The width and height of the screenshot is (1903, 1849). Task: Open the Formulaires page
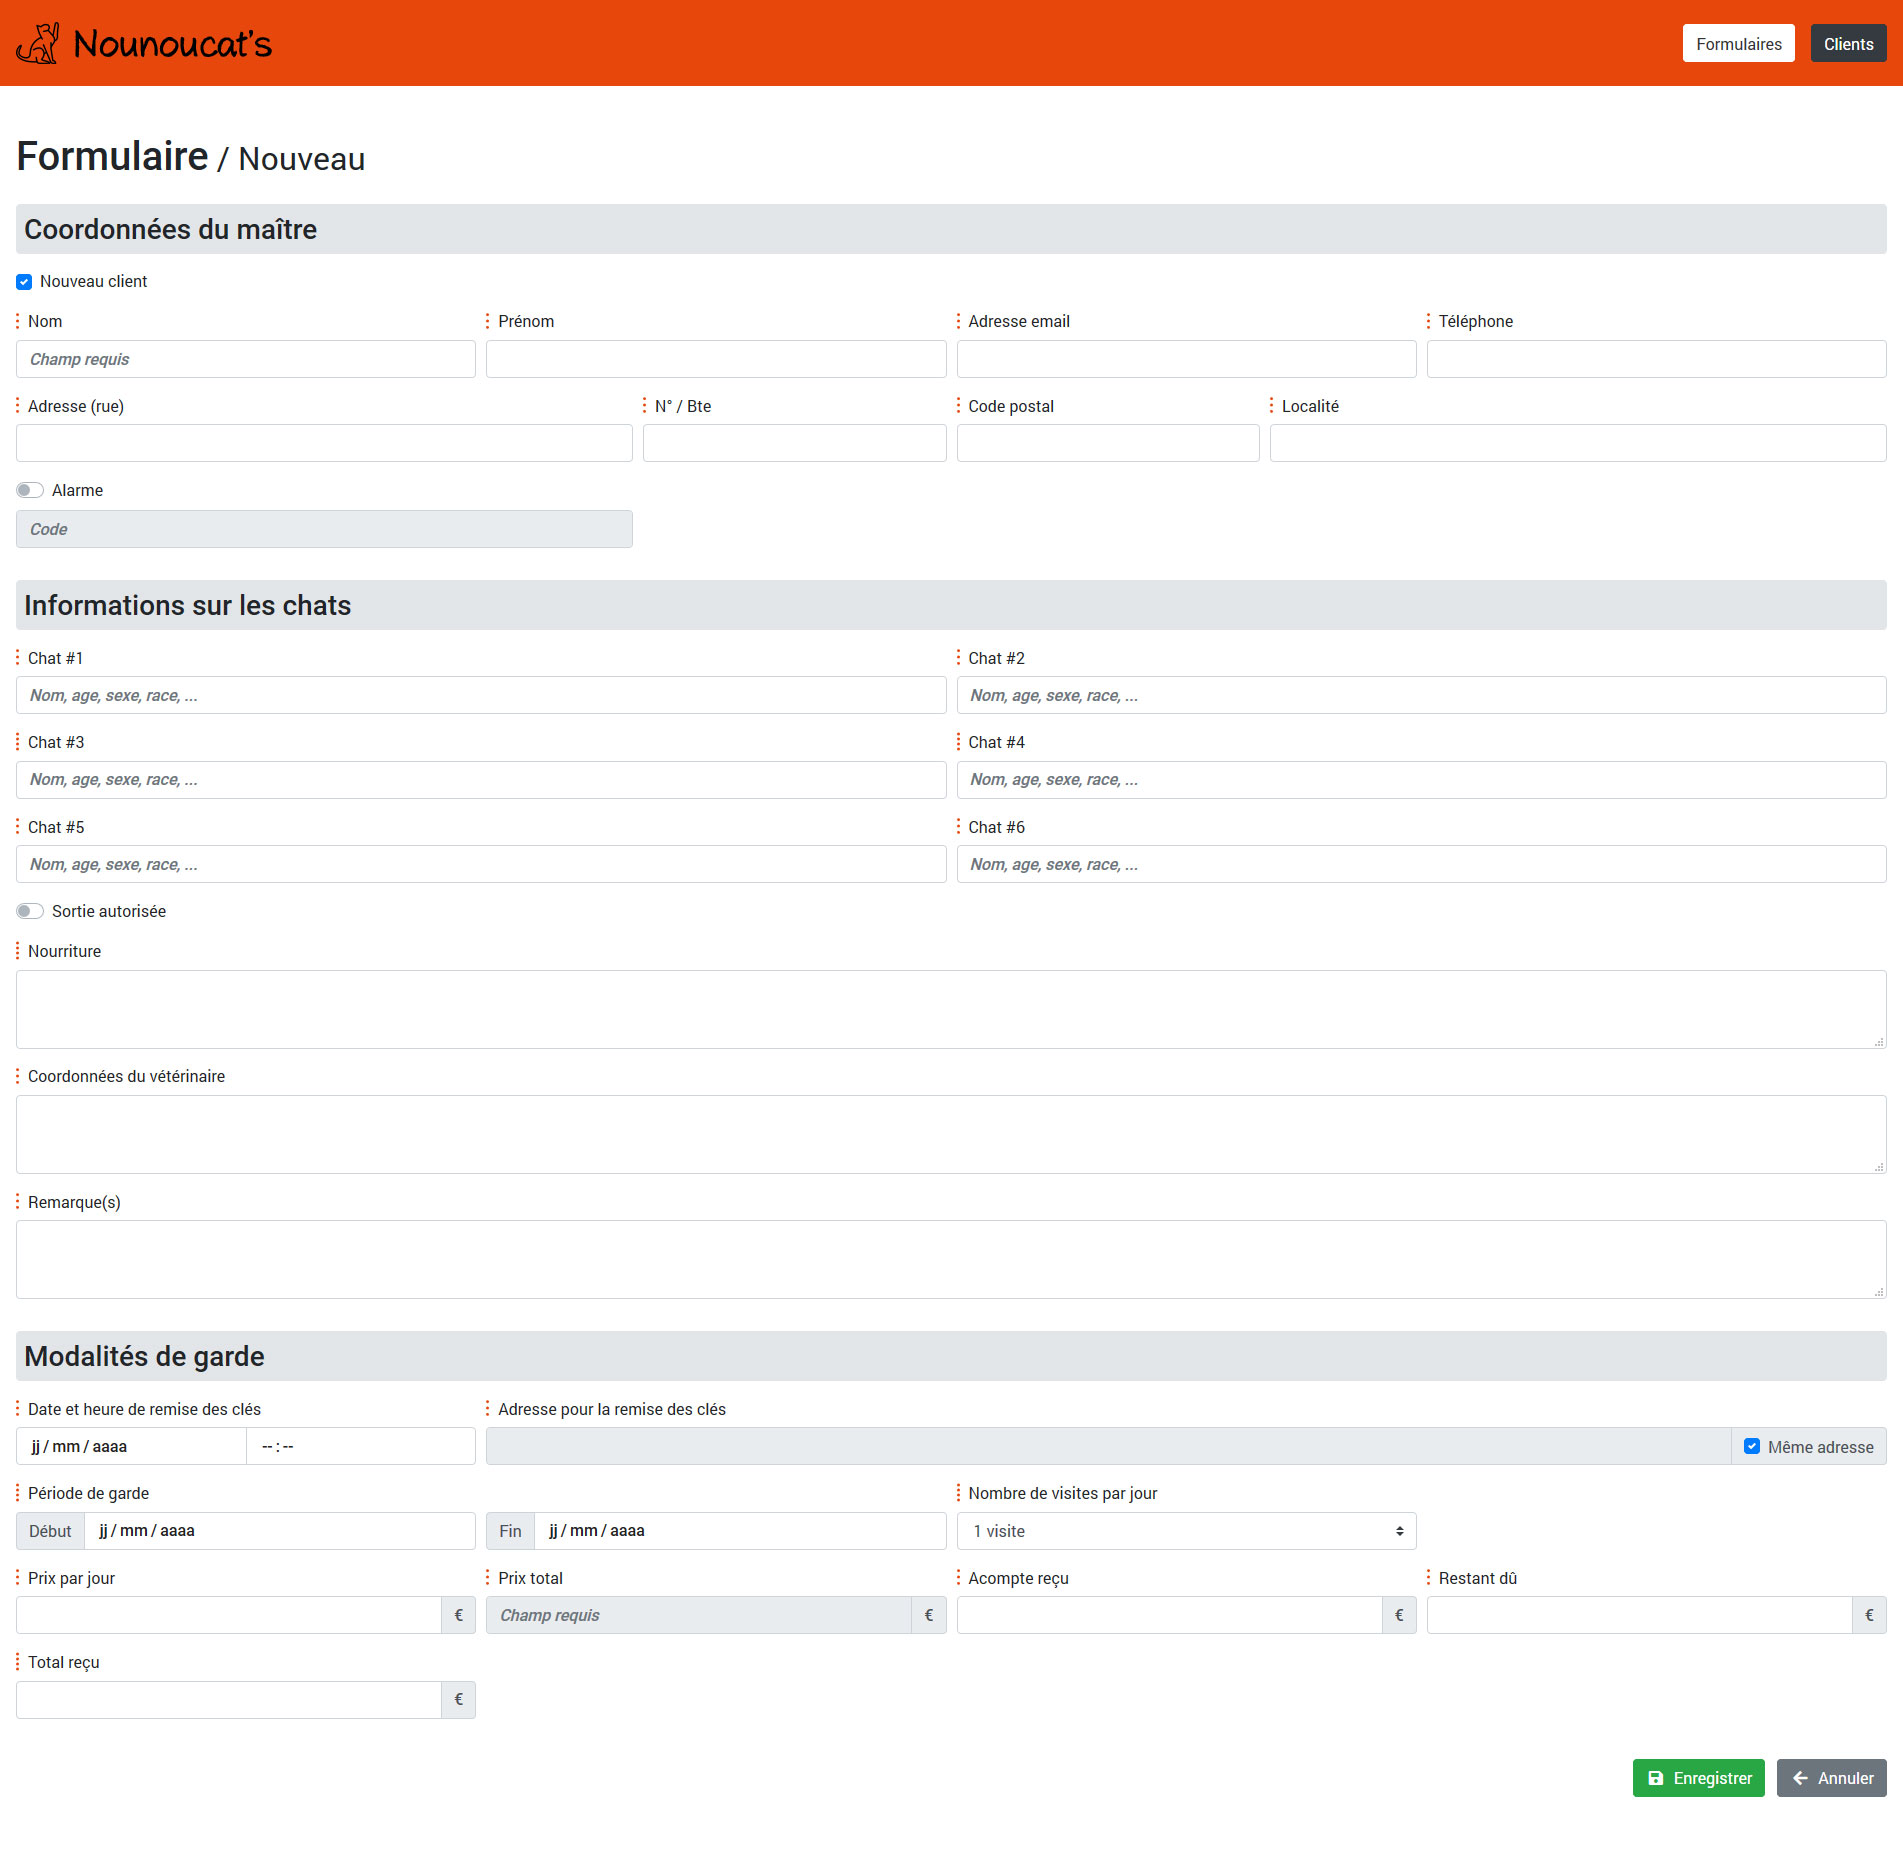click(x=1738, y=43)
